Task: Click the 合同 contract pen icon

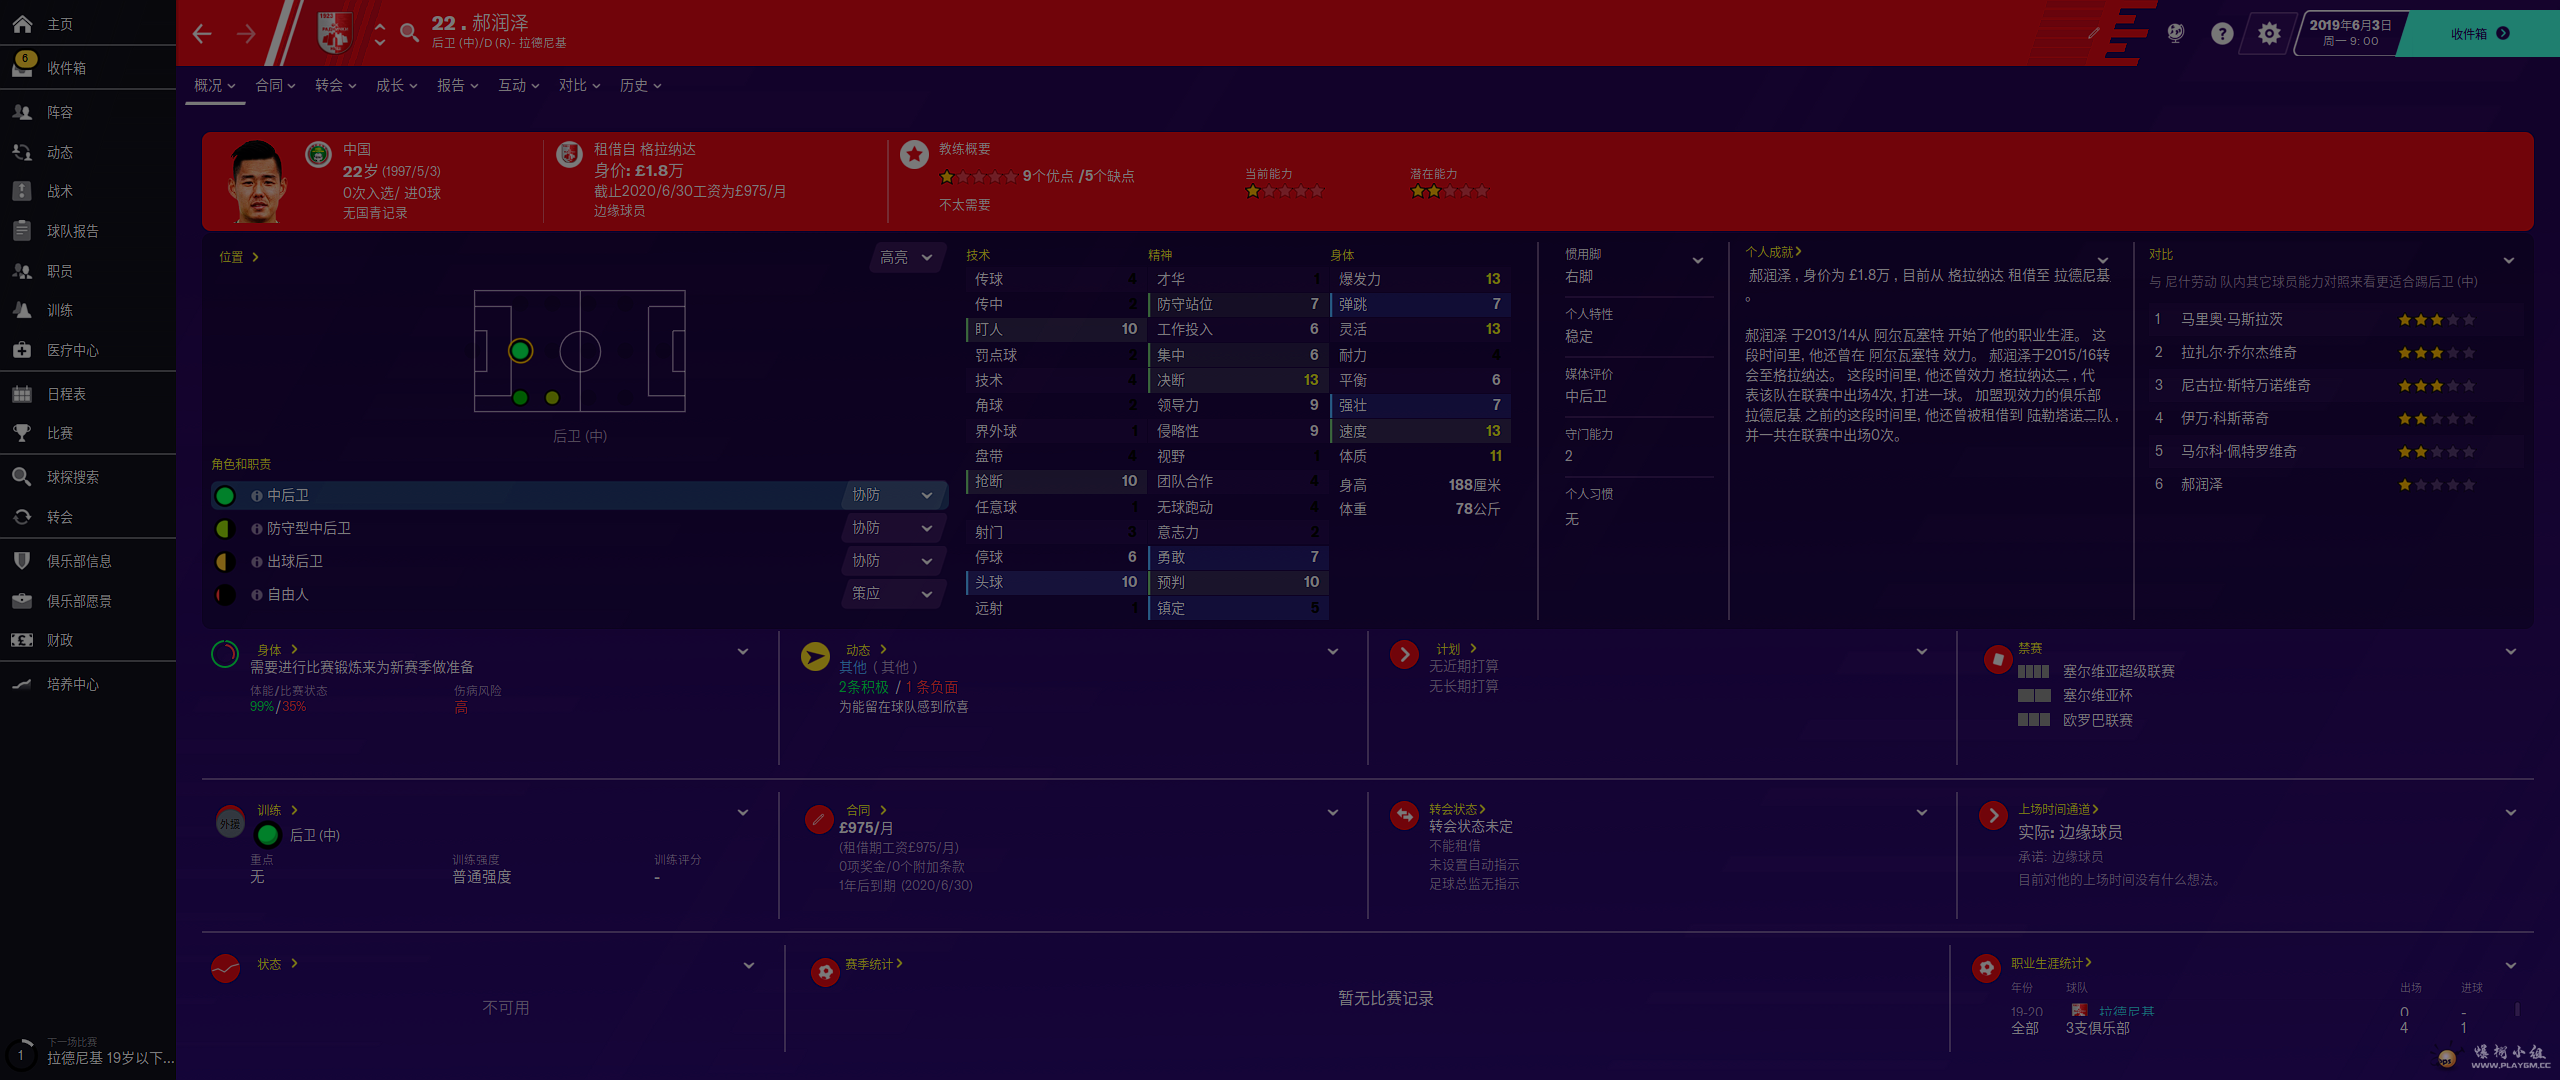Action: click(x=818, y=819)
